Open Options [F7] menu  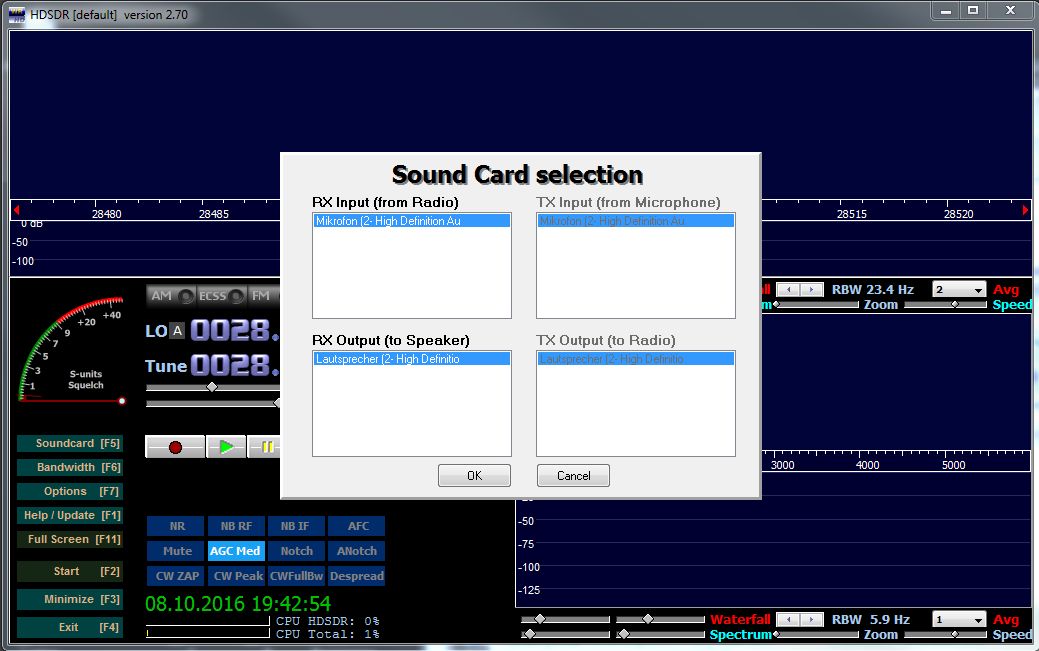70,491
